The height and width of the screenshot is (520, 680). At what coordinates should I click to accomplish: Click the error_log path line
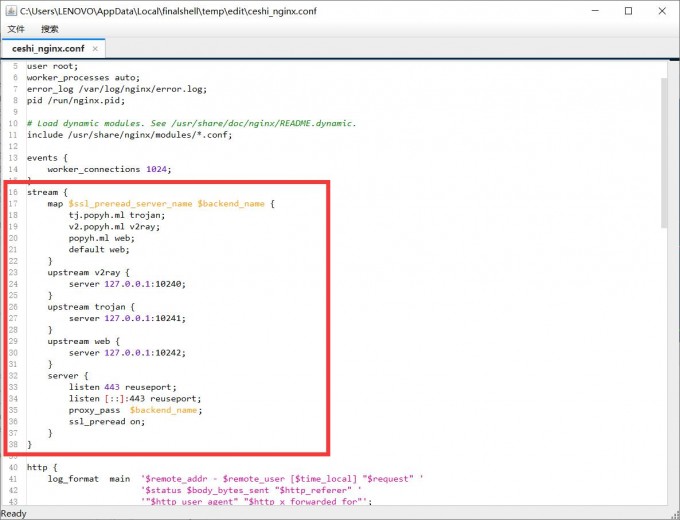tap(117, 89)
